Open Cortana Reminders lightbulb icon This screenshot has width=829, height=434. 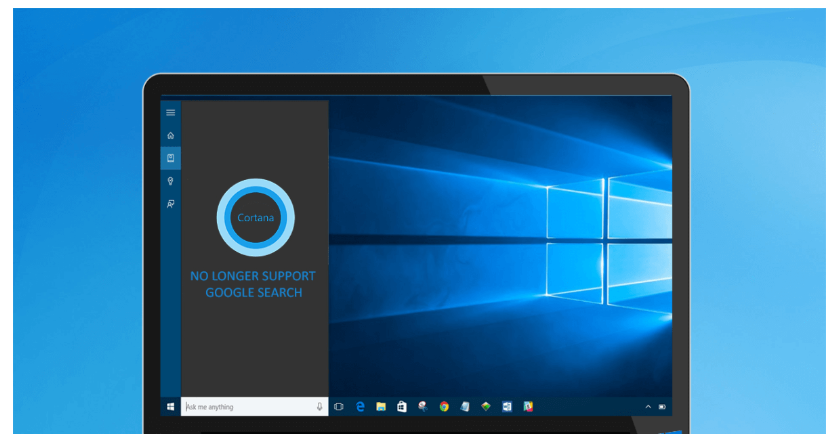[170, 181]
